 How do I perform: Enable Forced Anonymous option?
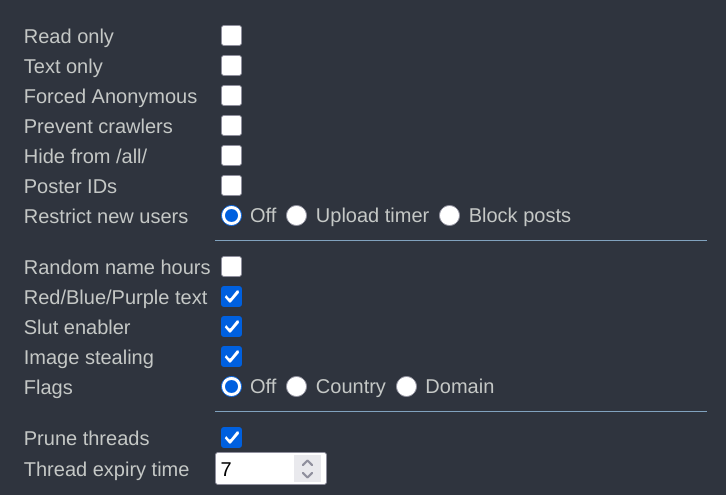231,96
